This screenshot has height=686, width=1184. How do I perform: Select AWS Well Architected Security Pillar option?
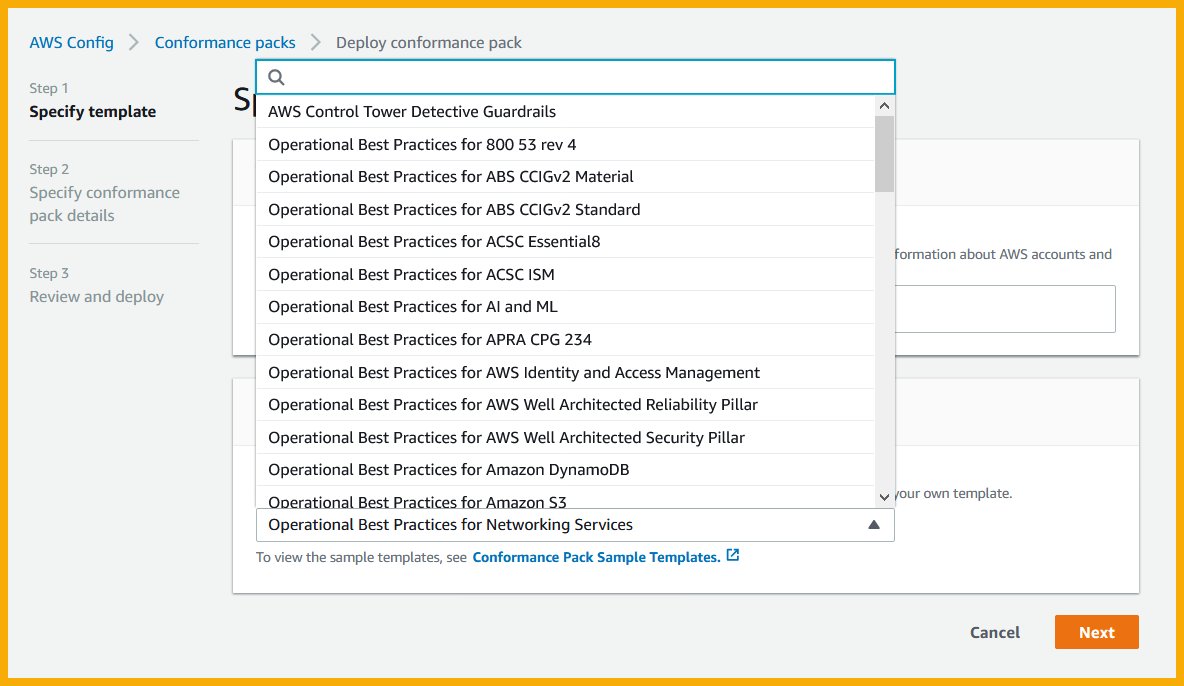click(x=565, y=437)
